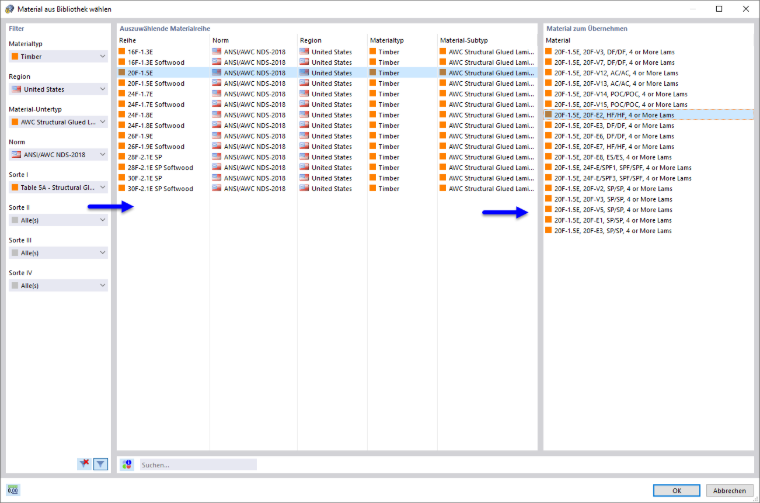Click into the Suchen search field
Image resolution: width=760 pixels, height=503 pixels.
click(198, 465)
